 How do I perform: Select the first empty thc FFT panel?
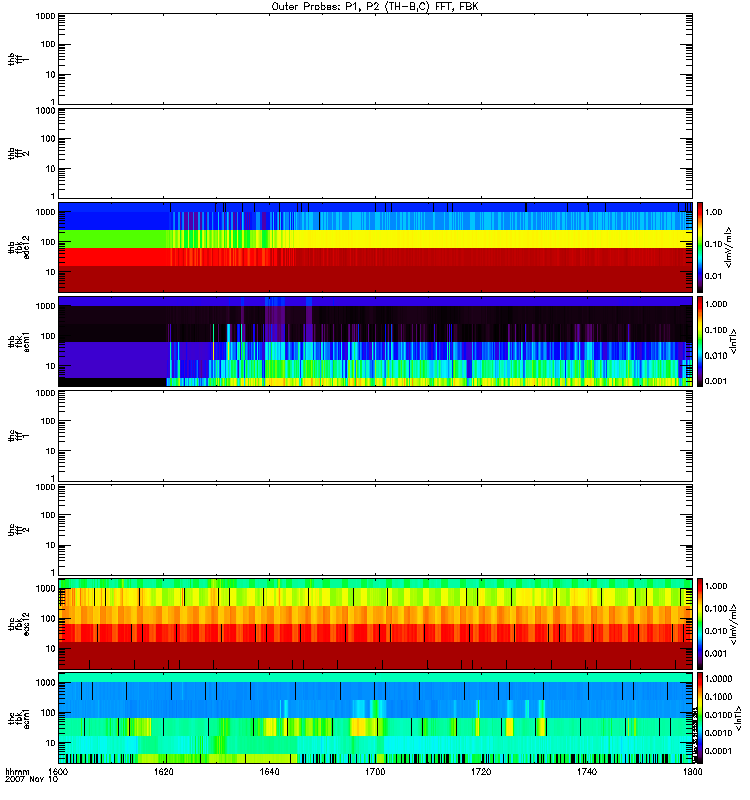375,435
